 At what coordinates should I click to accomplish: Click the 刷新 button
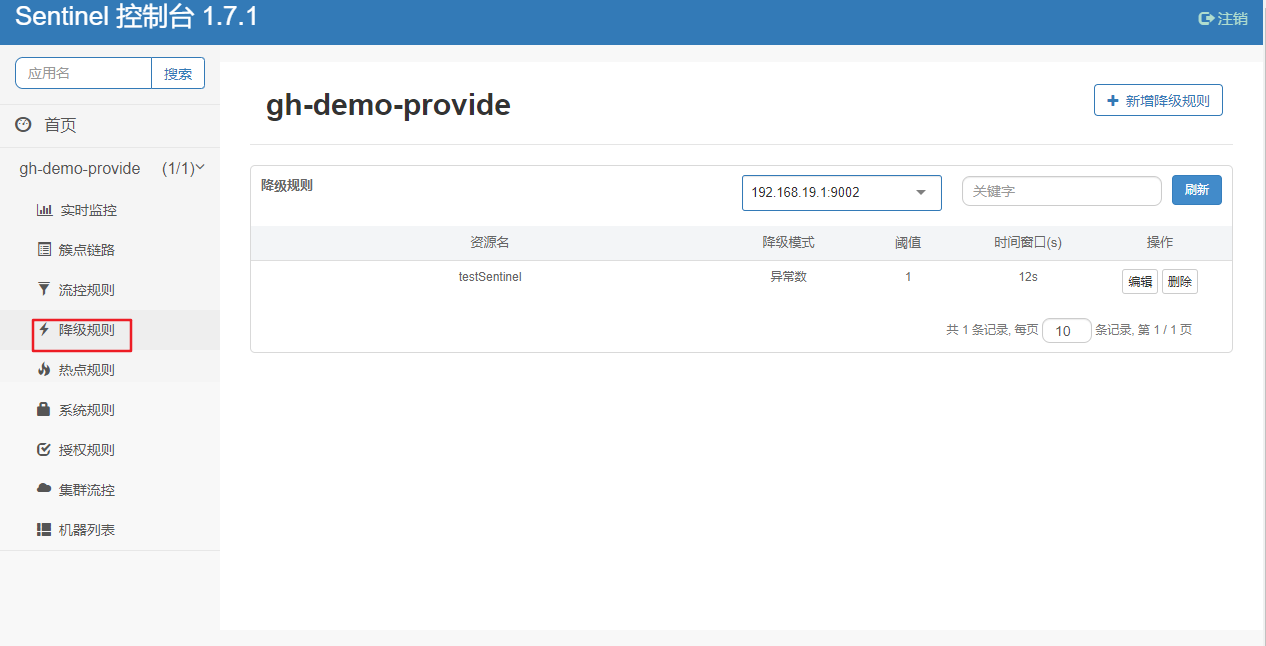tap(1197, 190)
